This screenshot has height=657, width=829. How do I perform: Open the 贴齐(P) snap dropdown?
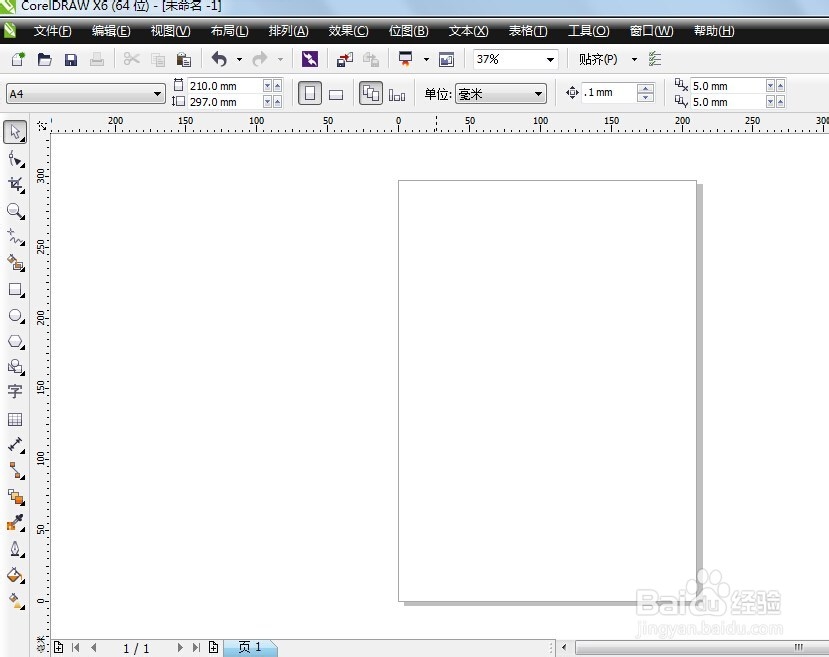tap(634, 59)
